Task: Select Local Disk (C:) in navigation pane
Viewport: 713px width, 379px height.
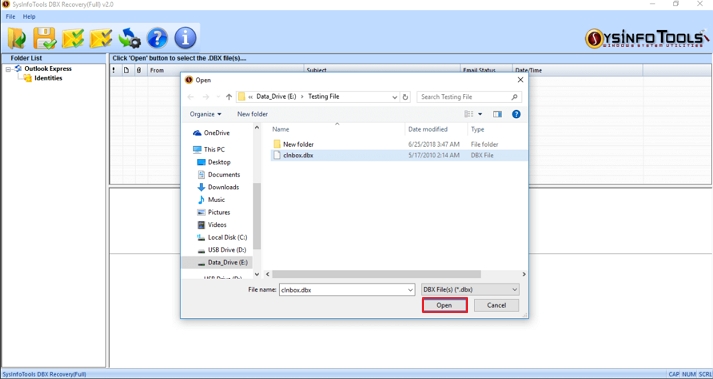Action: [x=222, y=238]
